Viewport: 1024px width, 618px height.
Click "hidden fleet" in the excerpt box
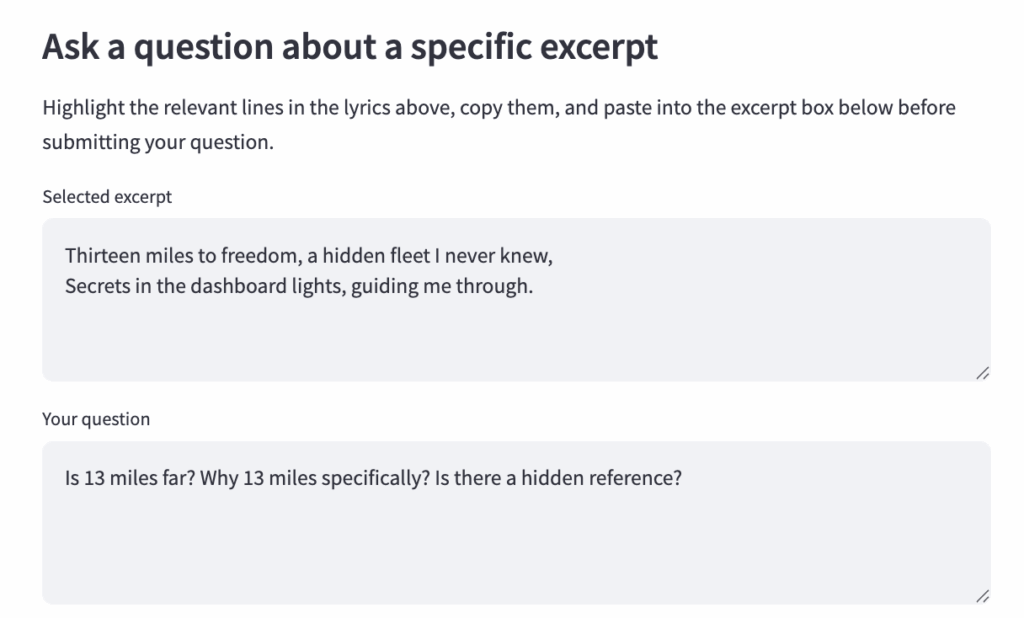tap(387, 256)
